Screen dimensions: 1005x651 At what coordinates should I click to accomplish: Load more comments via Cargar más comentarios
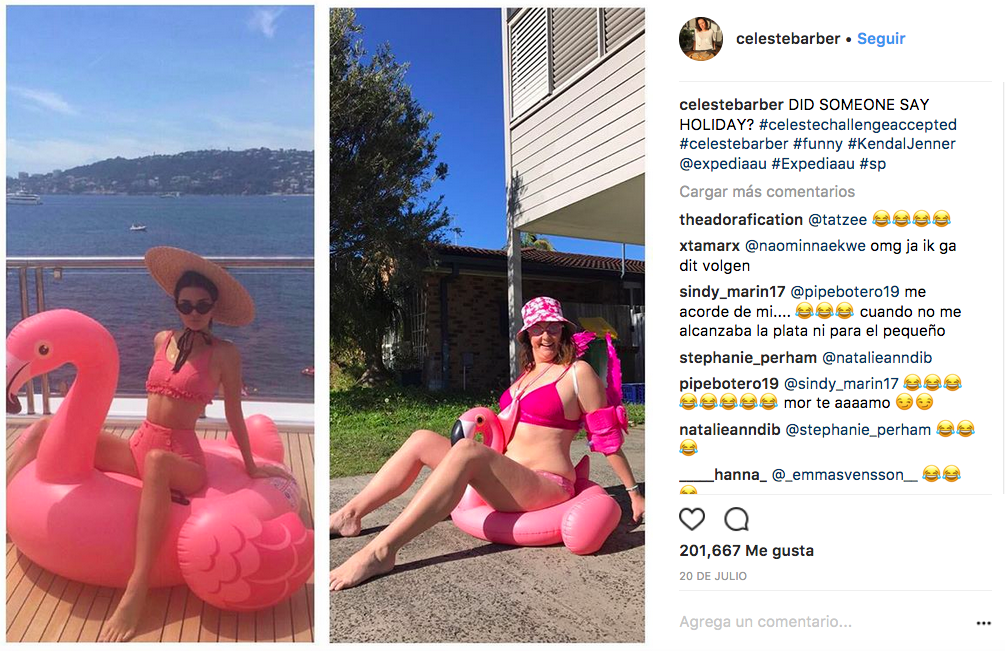point(767,192)
